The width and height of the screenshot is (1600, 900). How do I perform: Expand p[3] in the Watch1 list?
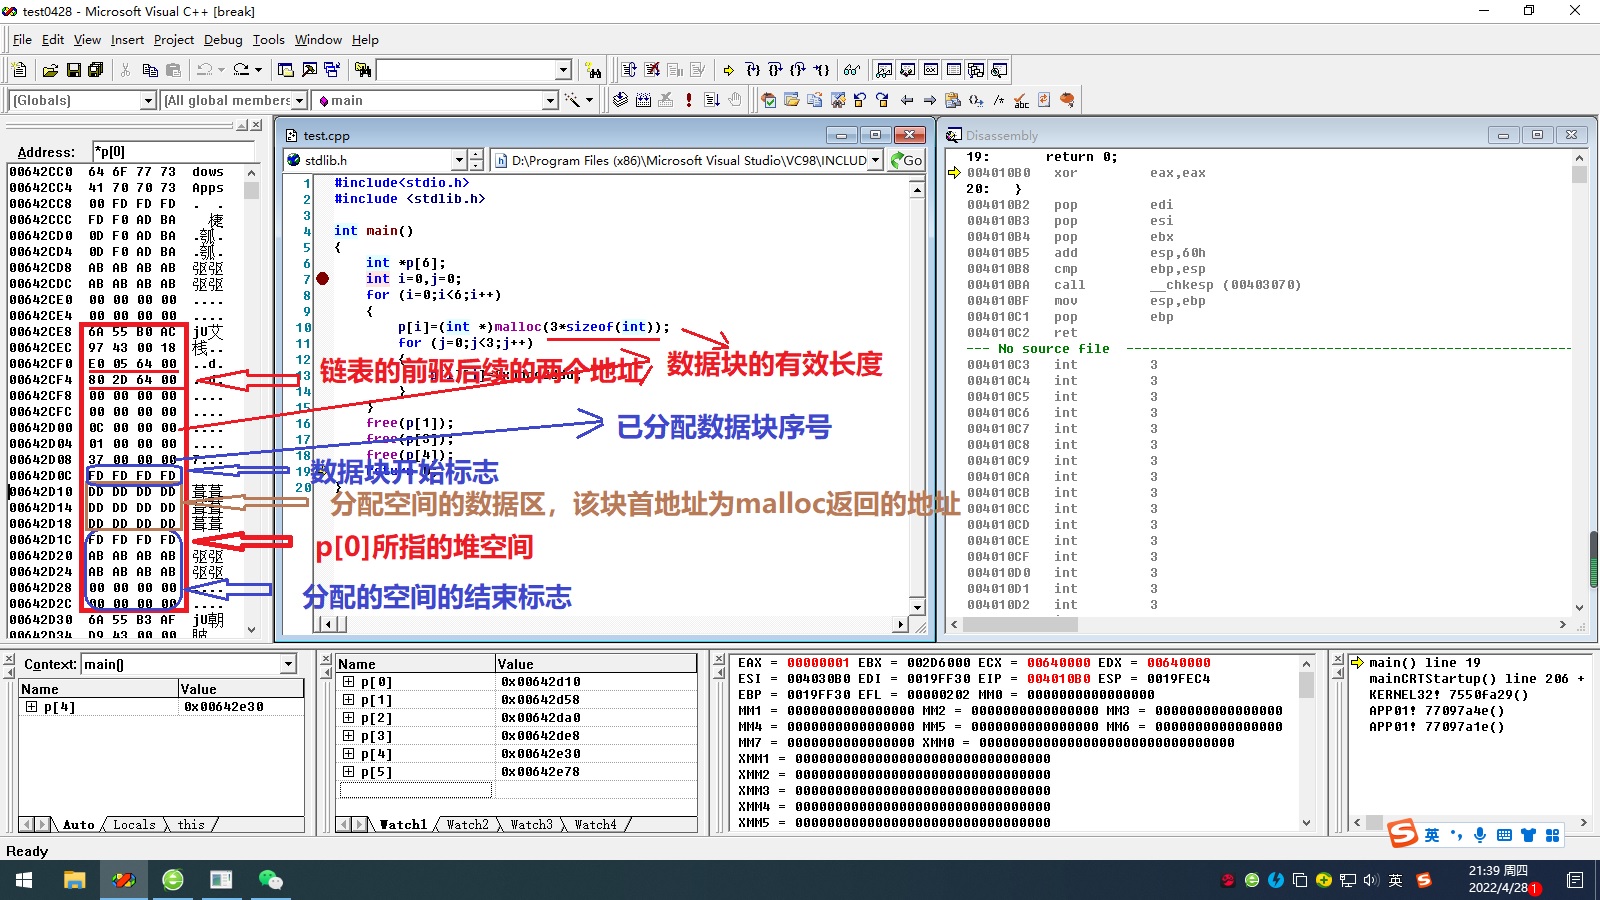(348, 736)
